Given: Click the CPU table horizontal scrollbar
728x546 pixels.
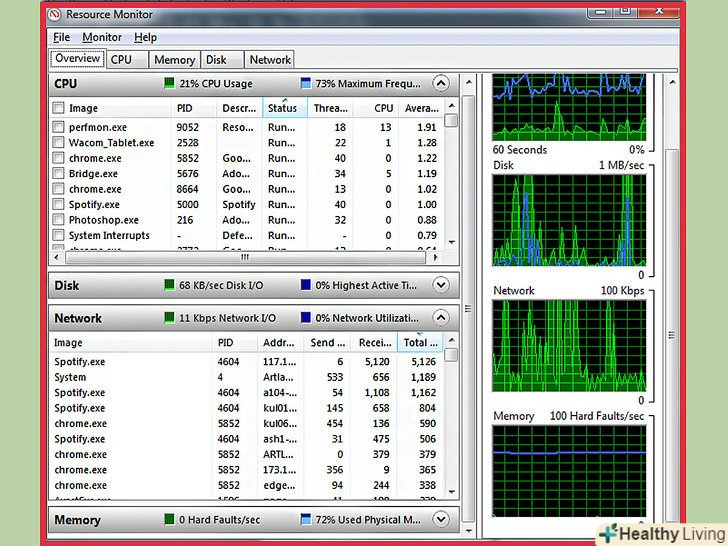Looking at the screenshot, I should pos(250,257).
